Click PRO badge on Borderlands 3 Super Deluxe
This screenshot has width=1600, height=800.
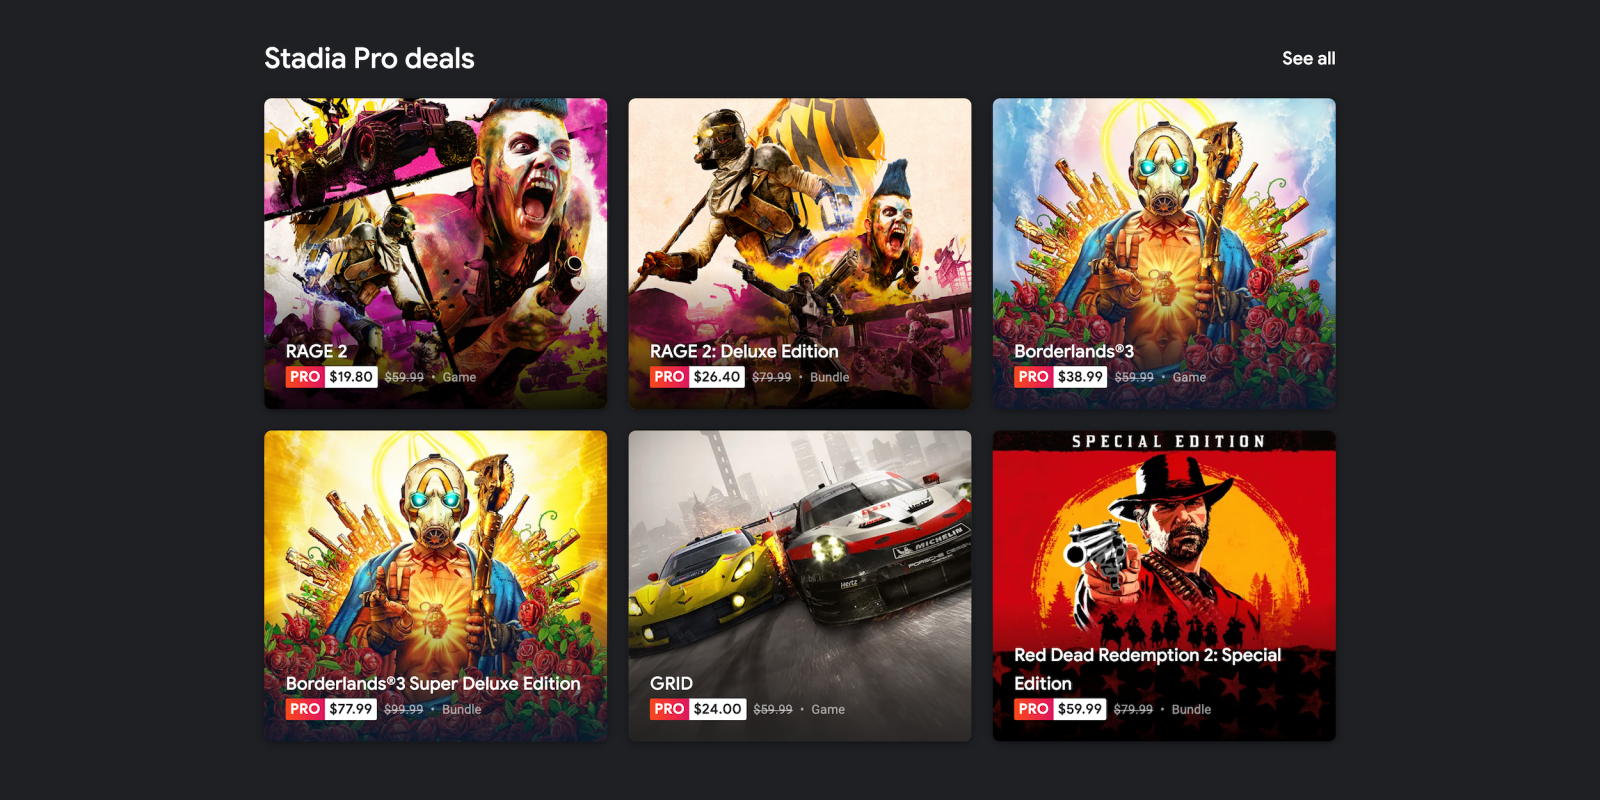(305, 709)
